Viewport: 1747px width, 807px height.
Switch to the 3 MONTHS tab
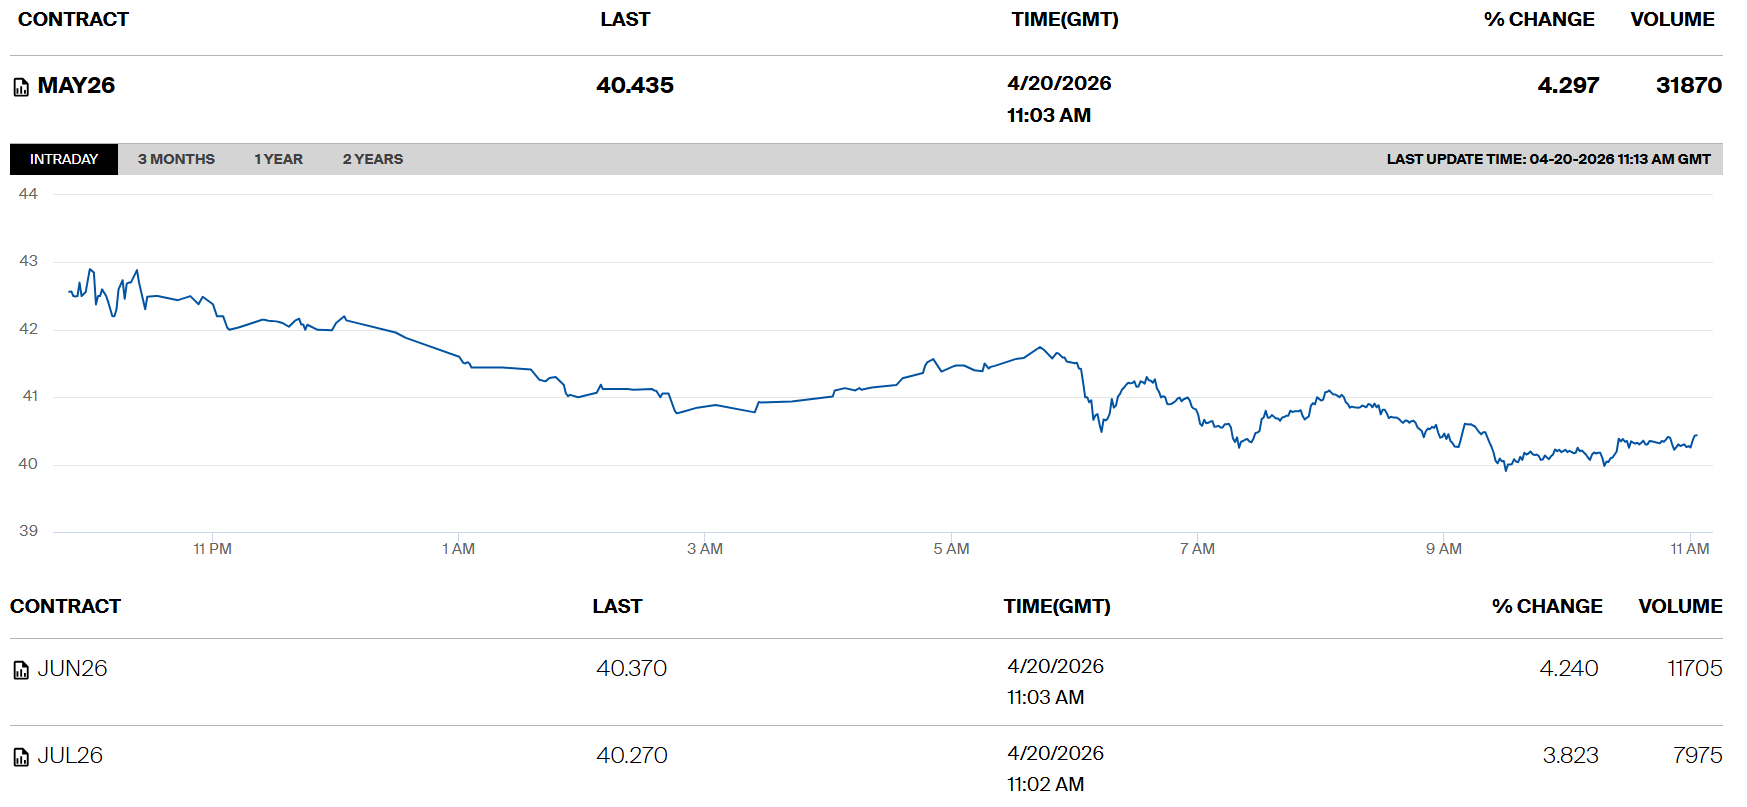click(176, 159)
